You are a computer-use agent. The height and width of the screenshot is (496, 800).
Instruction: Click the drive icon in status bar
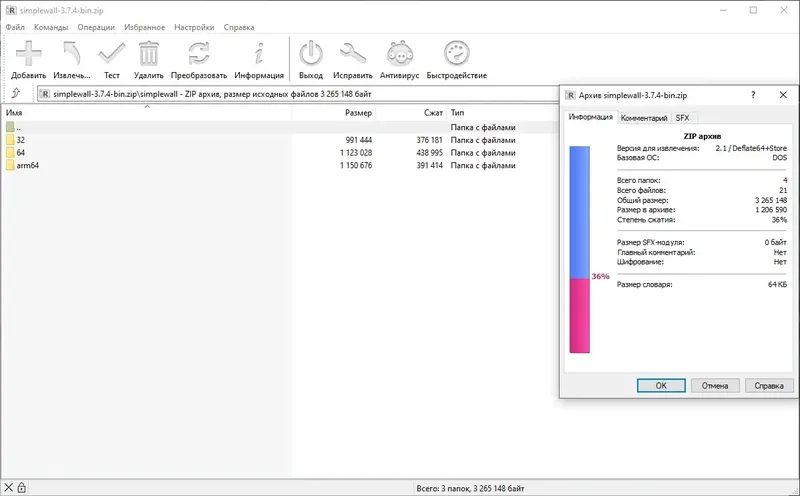(x=9, y=488)
